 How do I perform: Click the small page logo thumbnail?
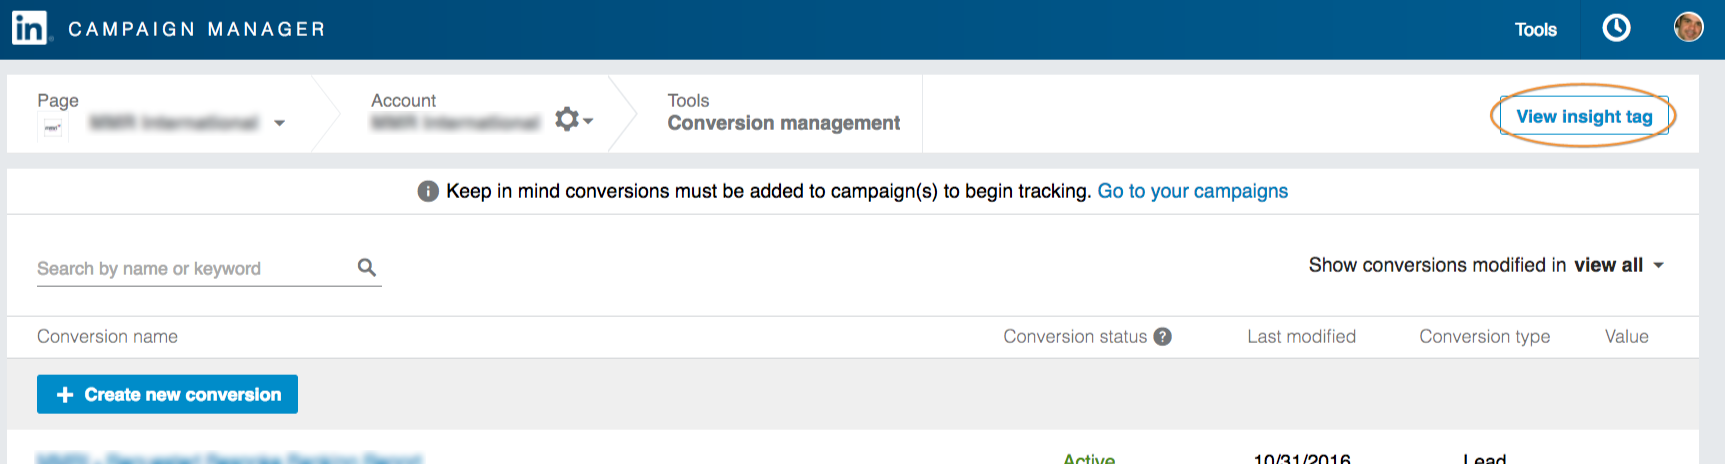pyautogui.click(x=52, y=127)
